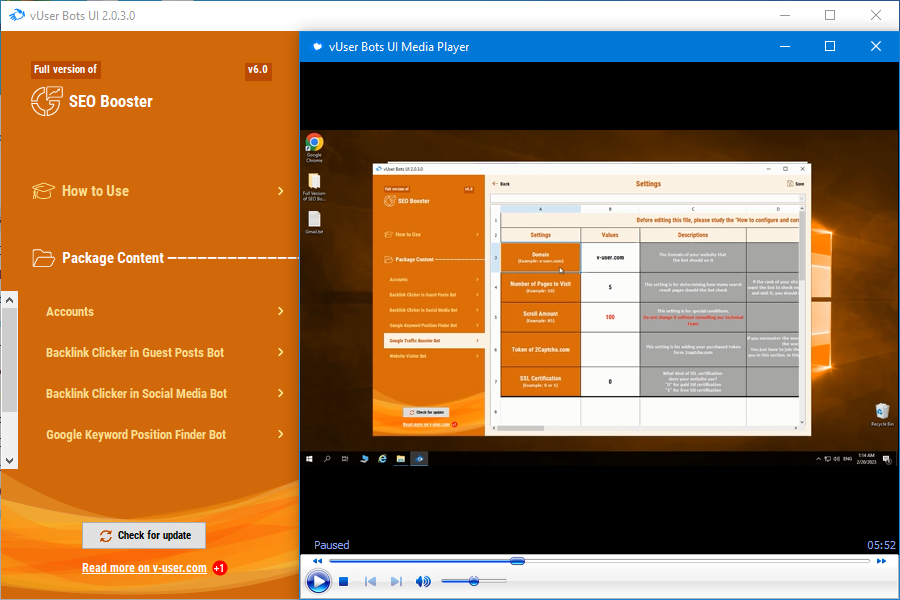The height and width of the screenshot is (600, 900).
Task: Click the How to Use graduation cap icon
Action: point(43,191)
